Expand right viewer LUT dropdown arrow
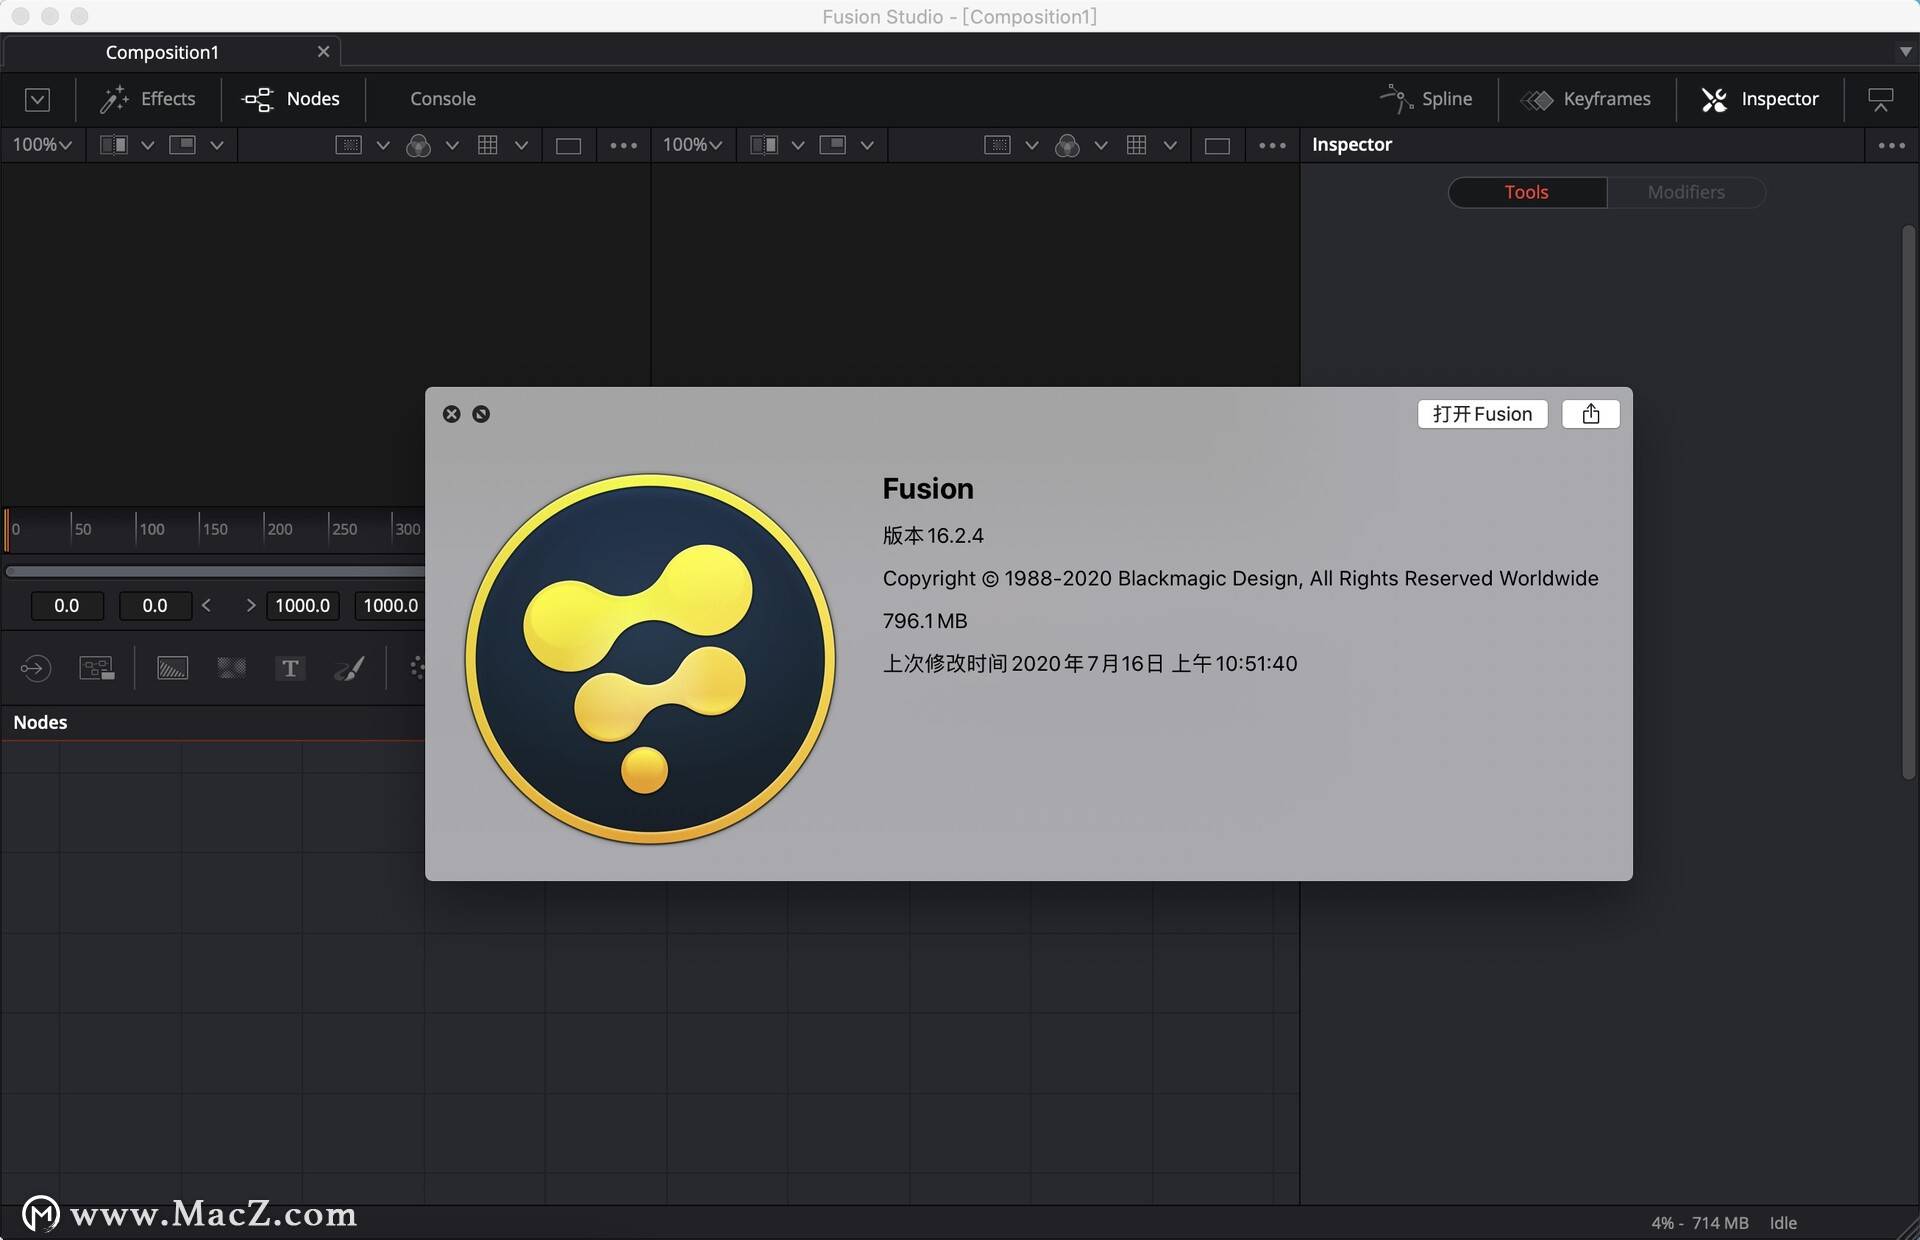This screenshot has height=1240, width=1920. tap(1170, 146)
